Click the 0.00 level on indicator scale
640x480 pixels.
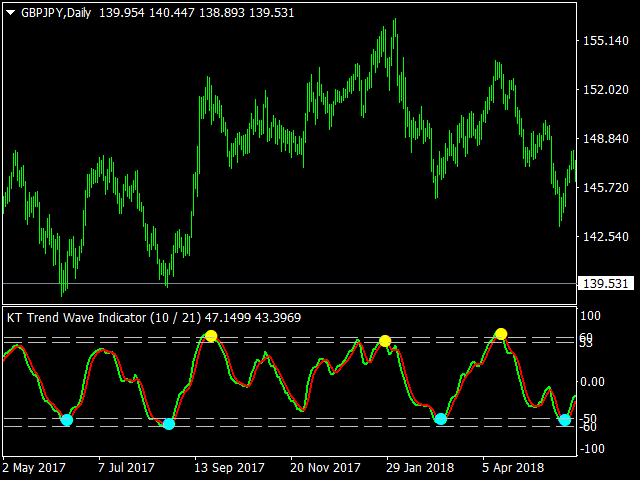(x=592, y=382)
